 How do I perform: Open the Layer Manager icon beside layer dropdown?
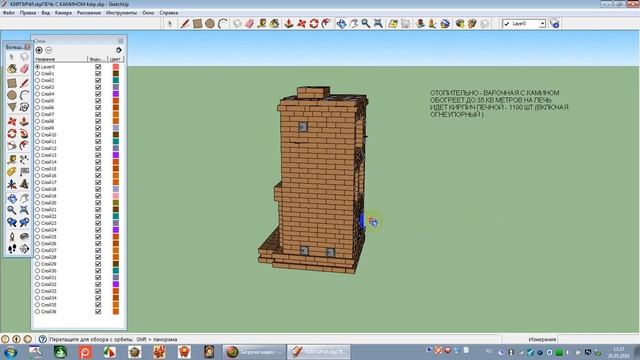[554, 24]
